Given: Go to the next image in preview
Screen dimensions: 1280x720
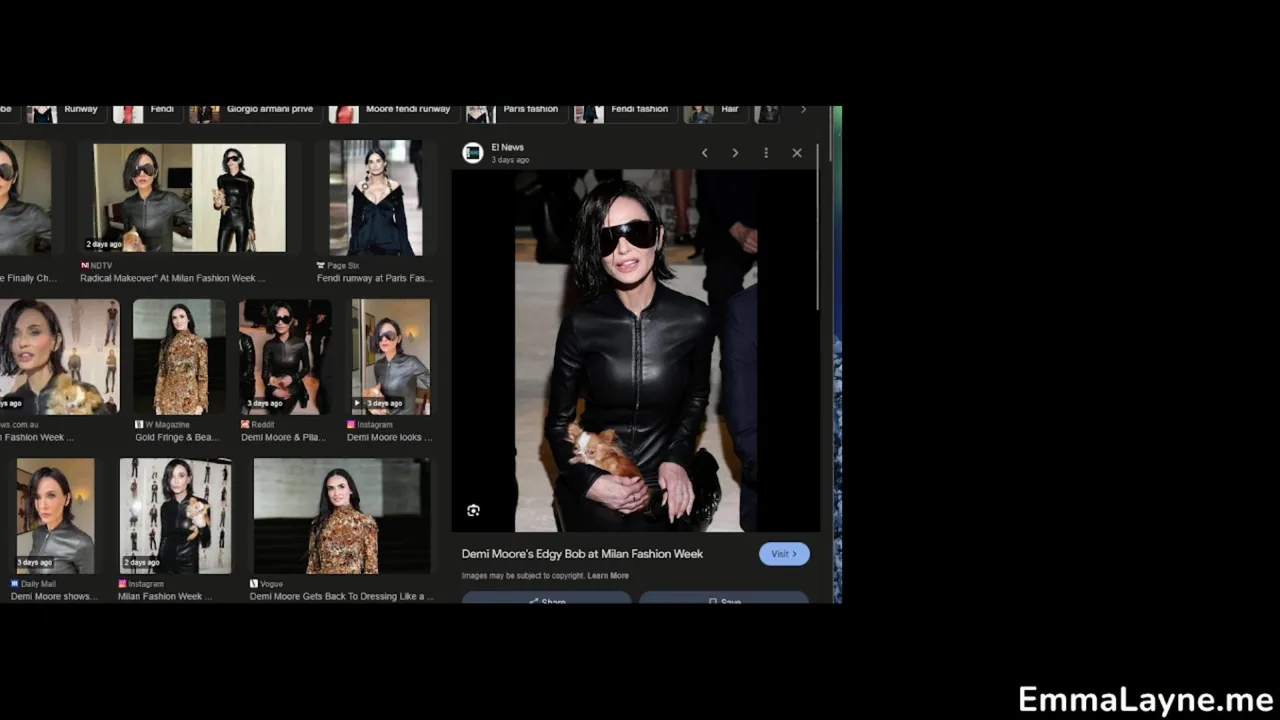Looking at the screenshot, I should pos(735,153).
